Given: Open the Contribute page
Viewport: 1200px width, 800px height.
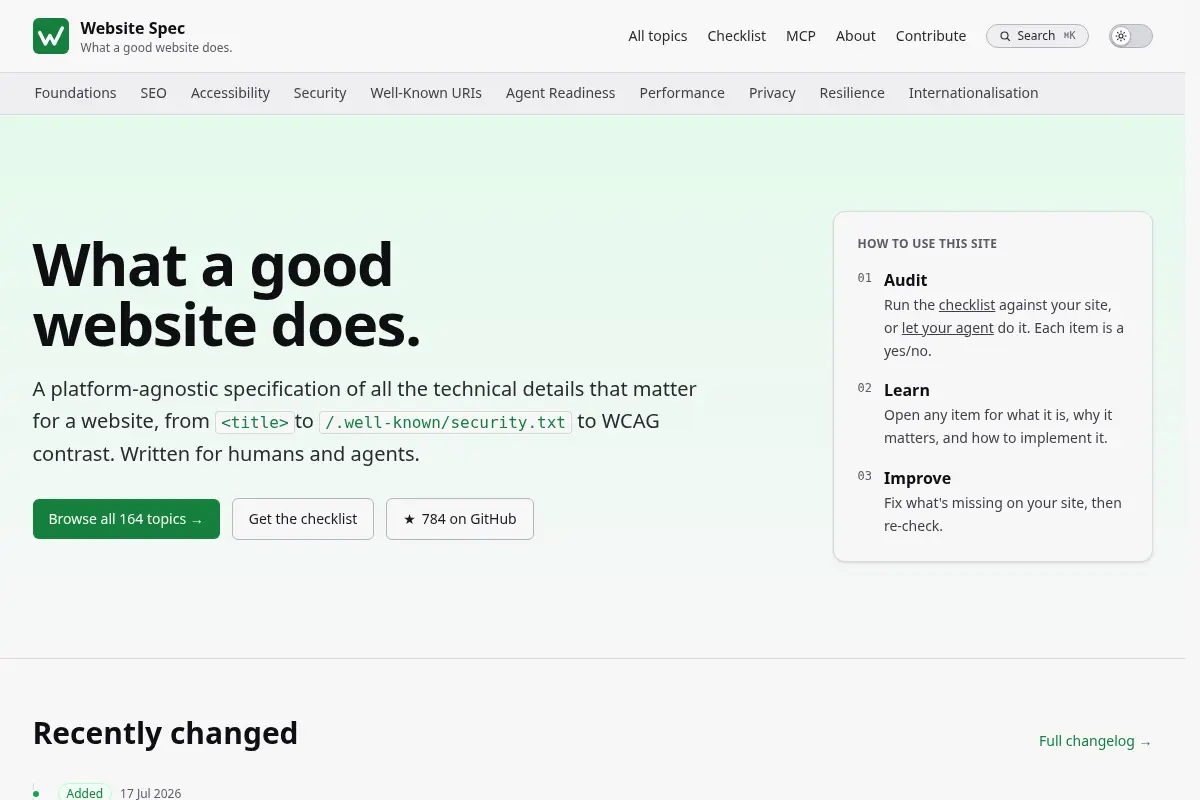Looking at the screenshot, I should pos(931,36).
